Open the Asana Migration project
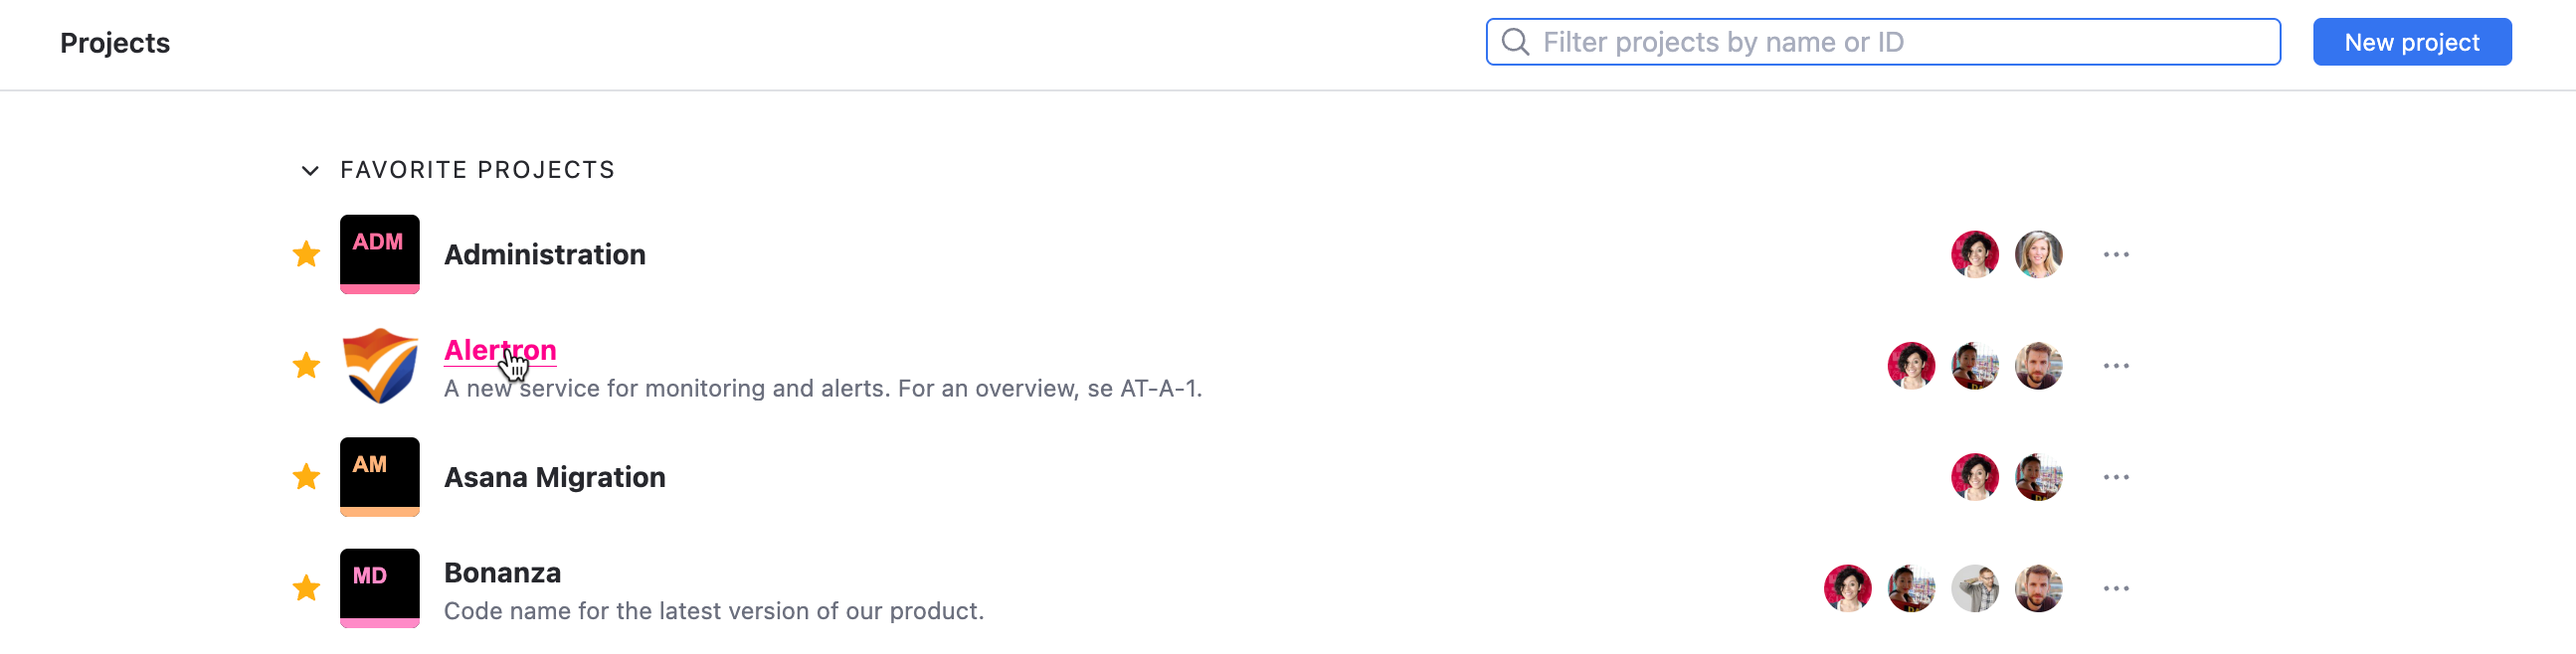Viewport: 2576px width, 654px height. click(554, 477)
